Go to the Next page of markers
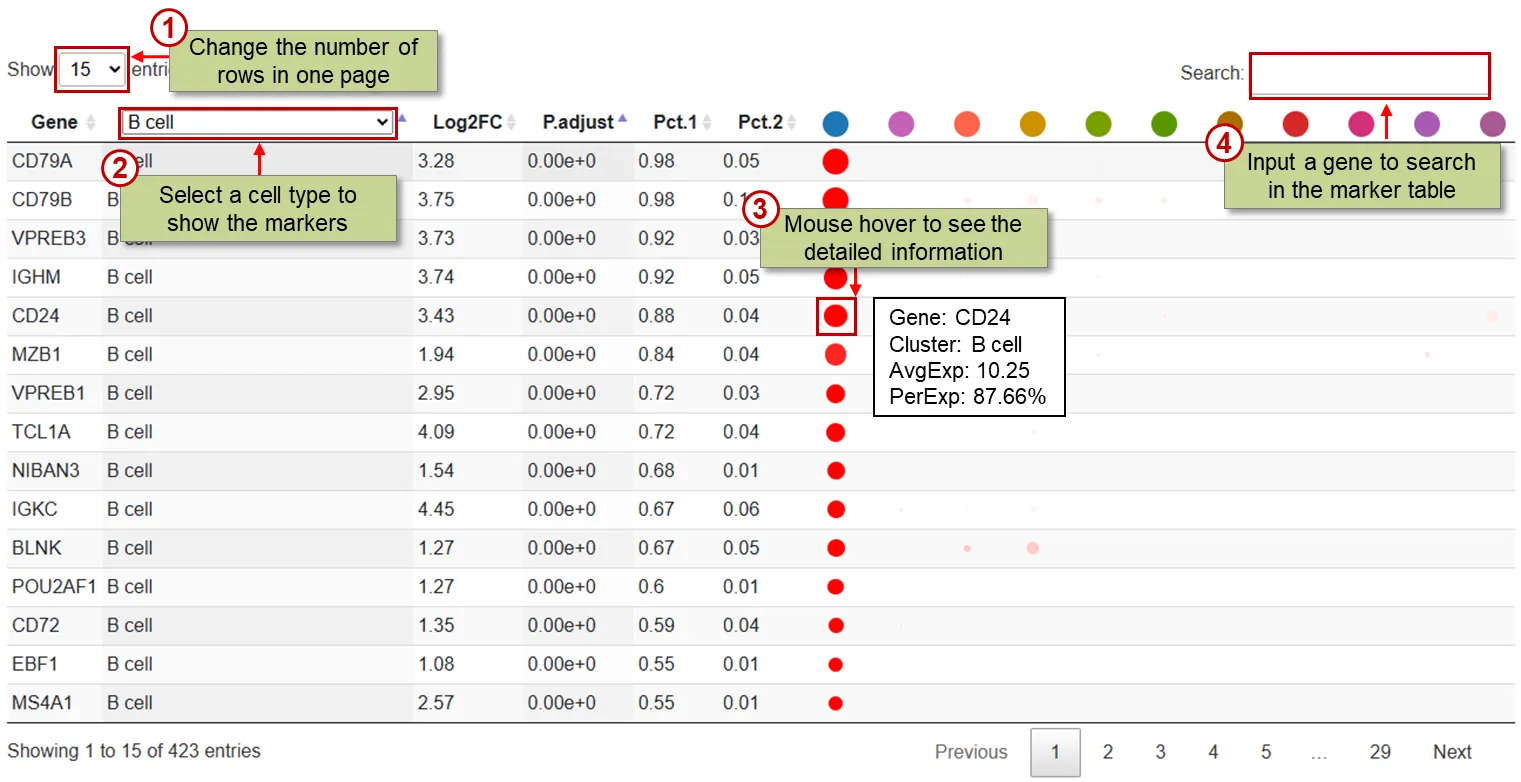Viewport: 1521px width, 782px height. pos(1451,751)
